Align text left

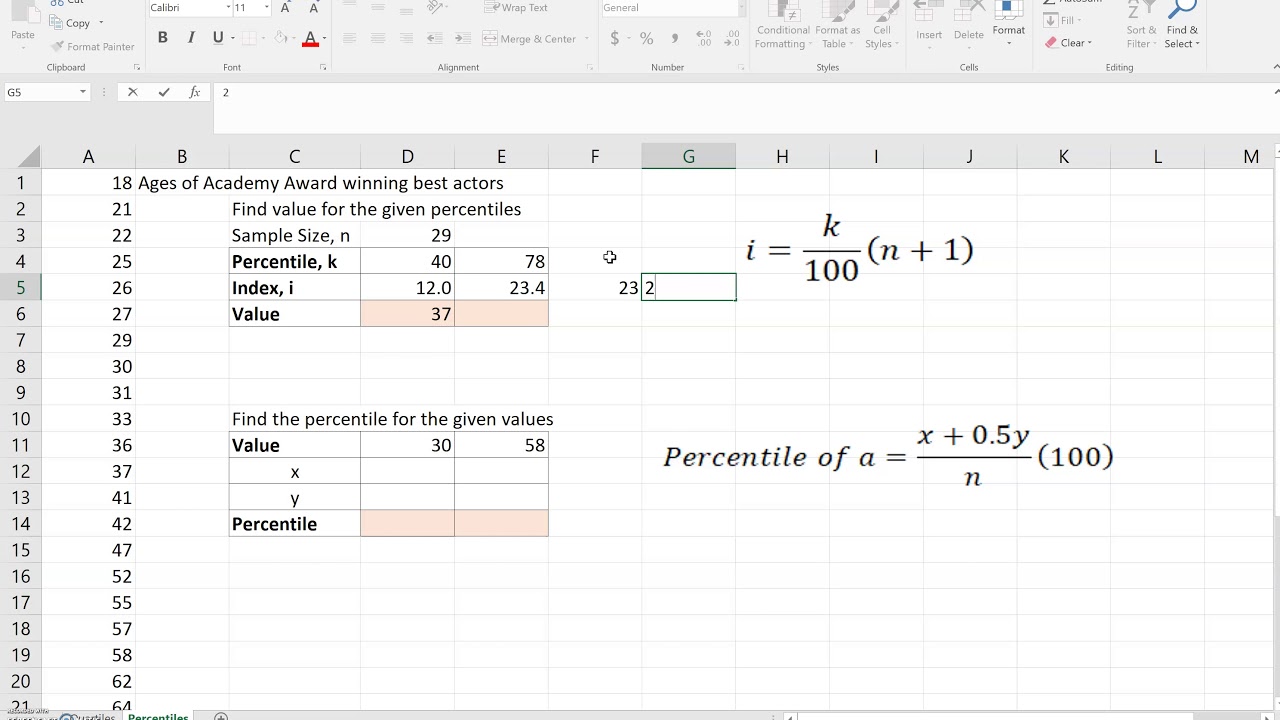point(349,38)
